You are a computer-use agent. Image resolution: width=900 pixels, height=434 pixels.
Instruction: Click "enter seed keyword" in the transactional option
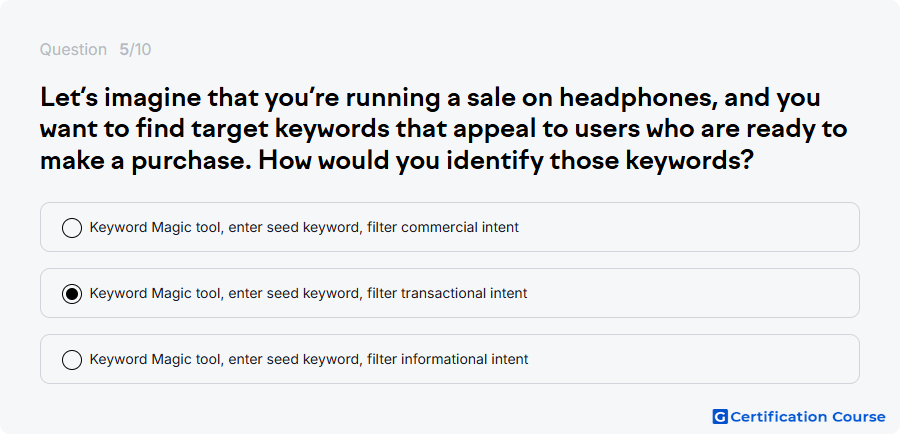295,293
